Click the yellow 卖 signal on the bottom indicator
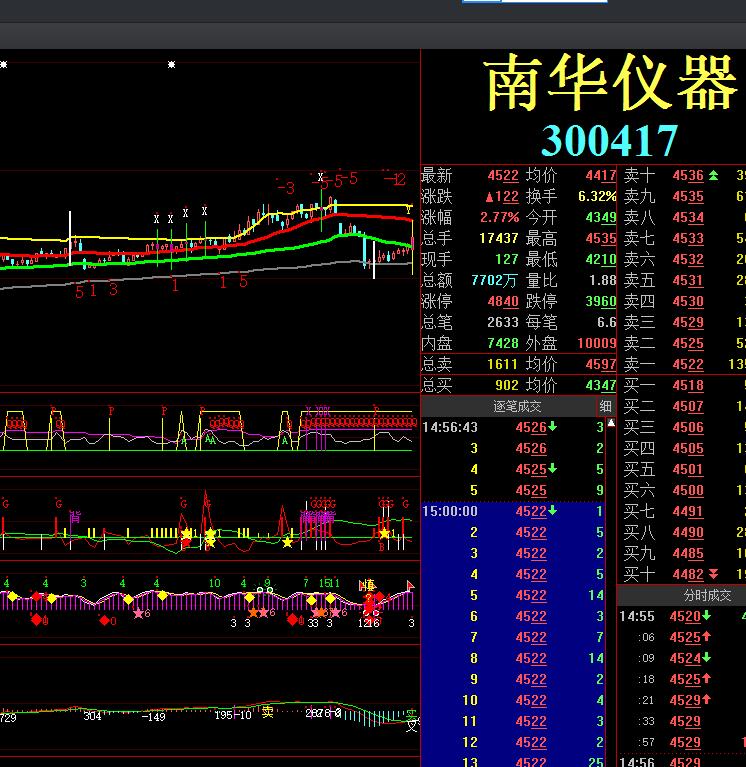The height and width of the screenshot is (767, 746). 267,712
